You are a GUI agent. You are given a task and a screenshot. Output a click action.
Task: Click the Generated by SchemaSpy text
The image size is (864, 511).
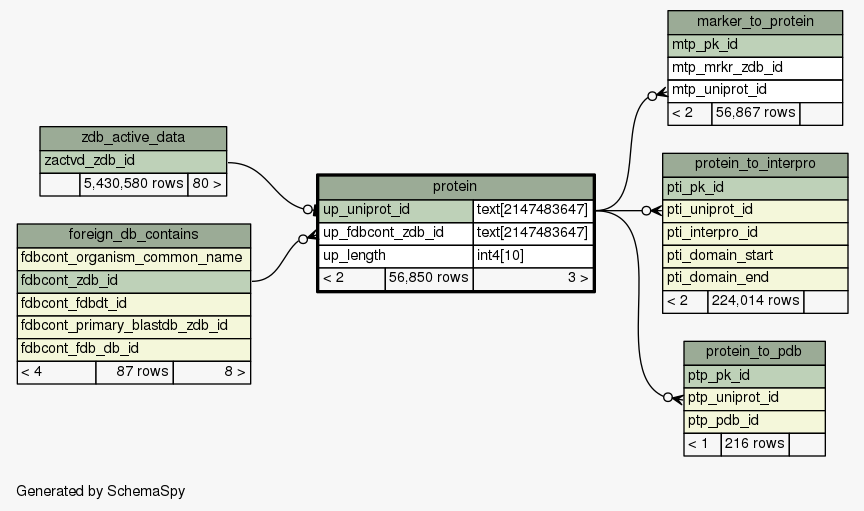(100, 491)
